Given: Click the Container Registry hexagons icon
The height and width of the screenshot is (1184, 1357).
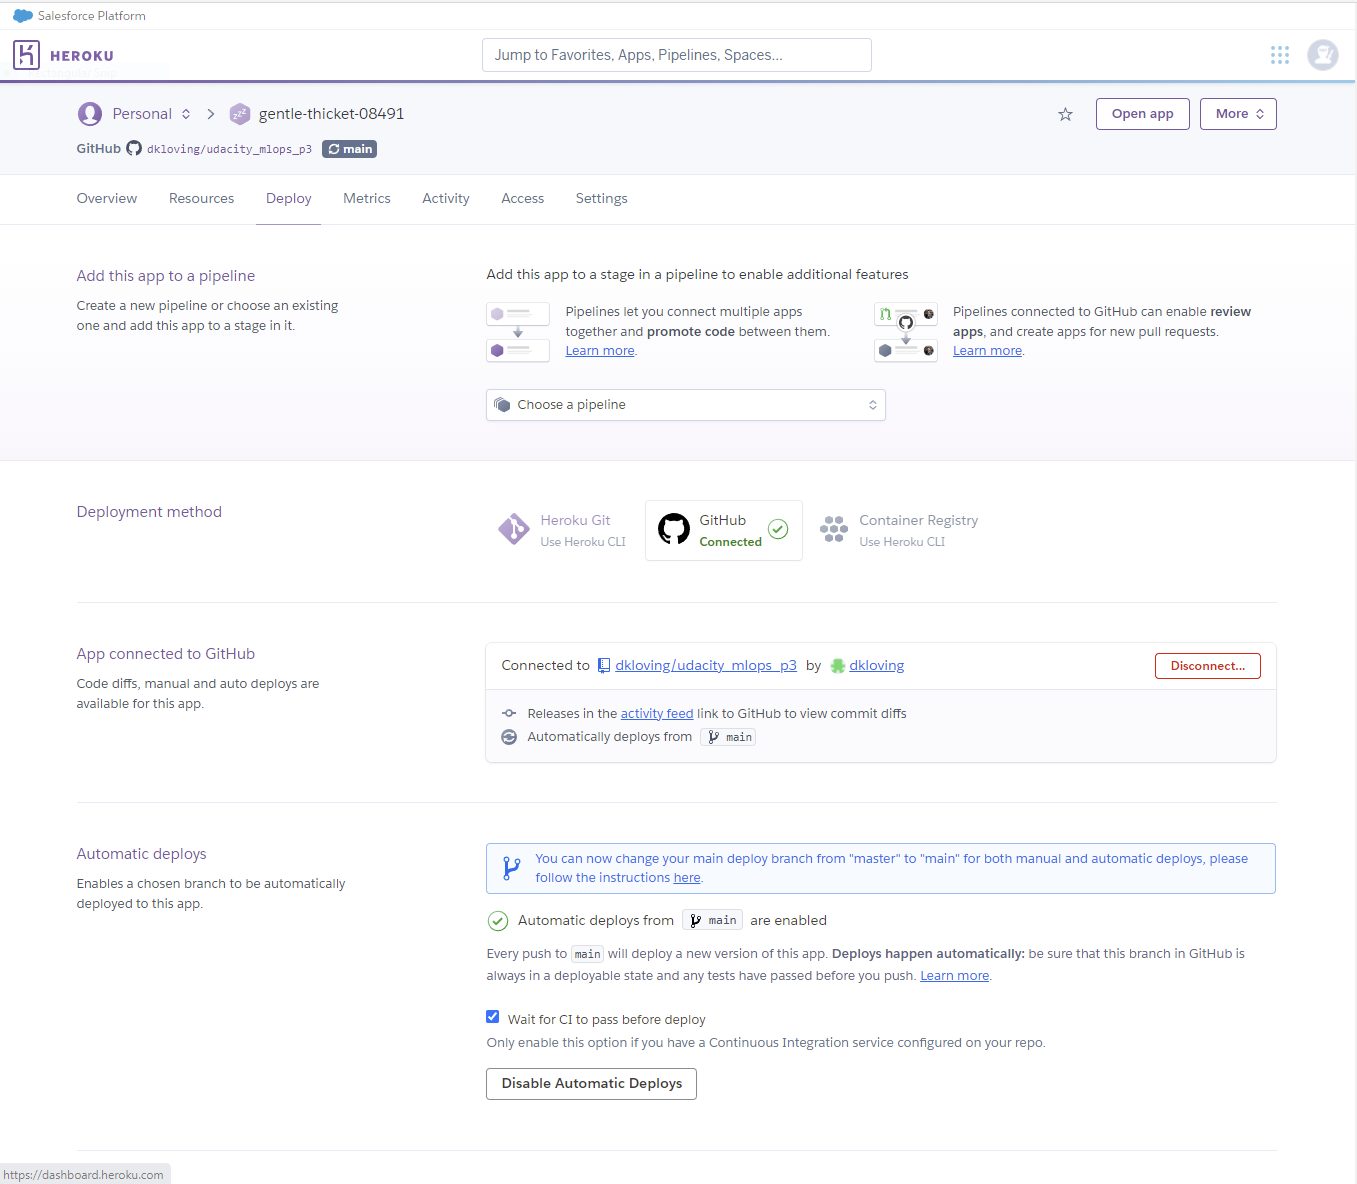Looking at the screenshot, I should (x=834, y=529).
